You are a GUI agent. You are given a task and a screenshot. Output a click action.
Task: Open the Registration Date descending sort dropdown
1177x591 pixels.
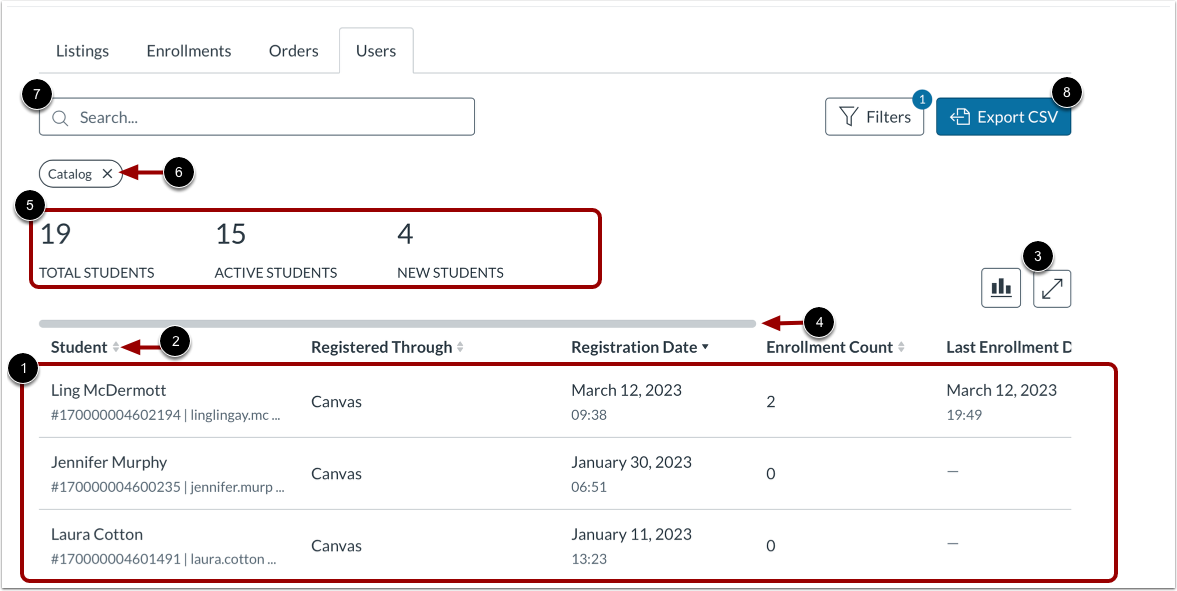[704, 346]
